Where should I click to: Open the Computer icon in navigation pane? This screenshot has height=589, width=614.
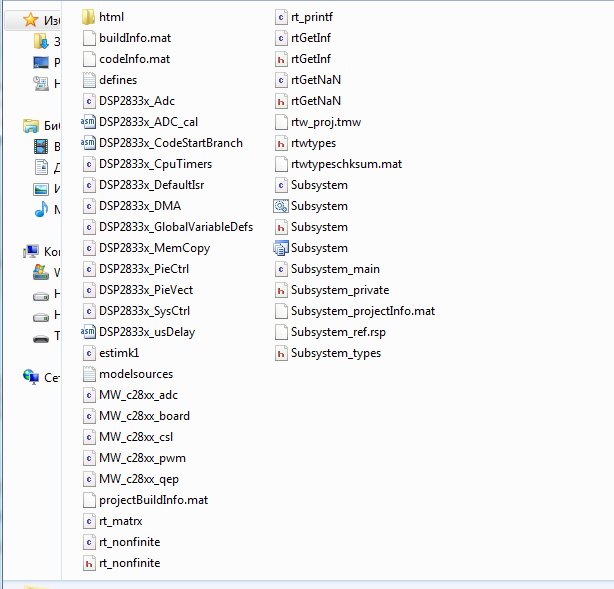click(x=31, y=251)
